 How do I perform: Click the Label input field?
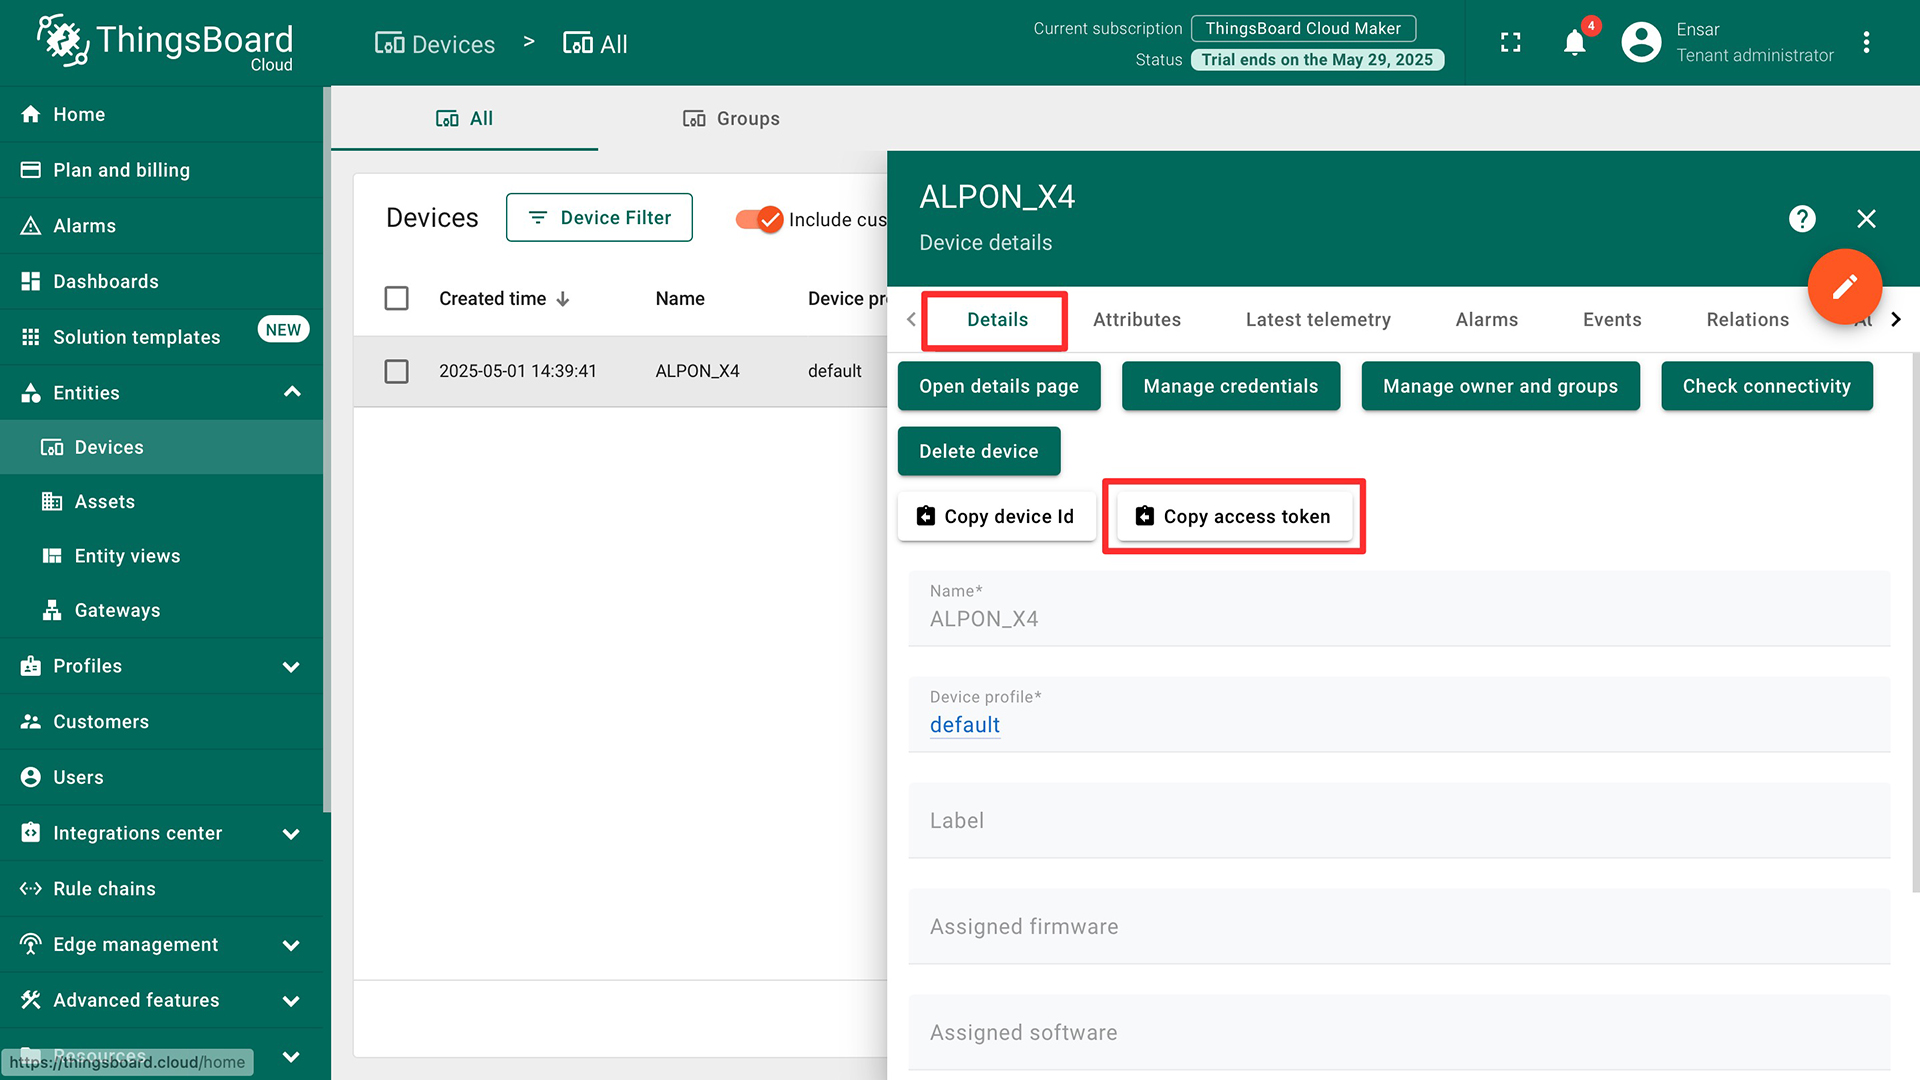(x=1398, y=821)
